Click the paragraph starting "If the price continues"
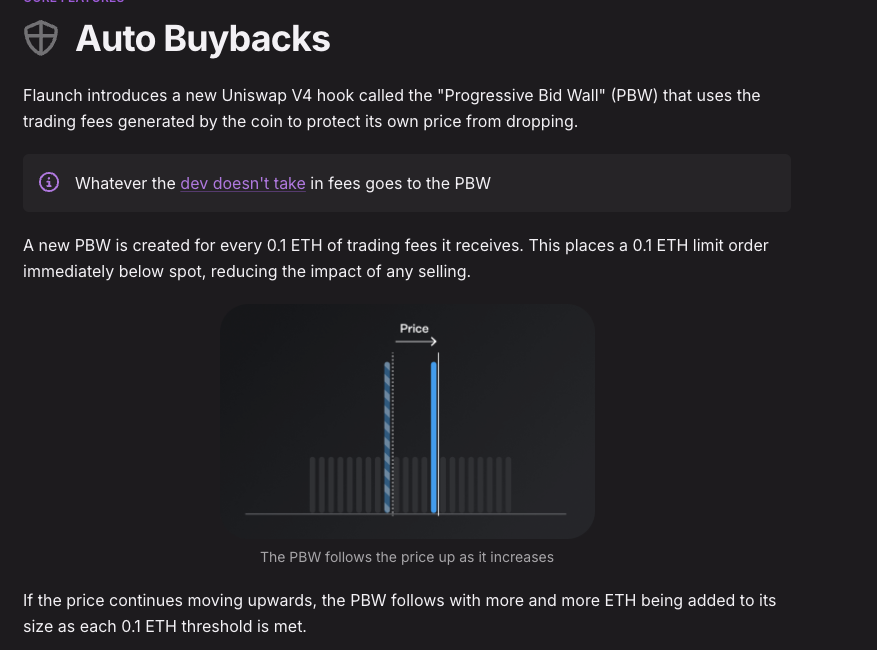Screen dimensions: 877x650 (x=399, y=613)
